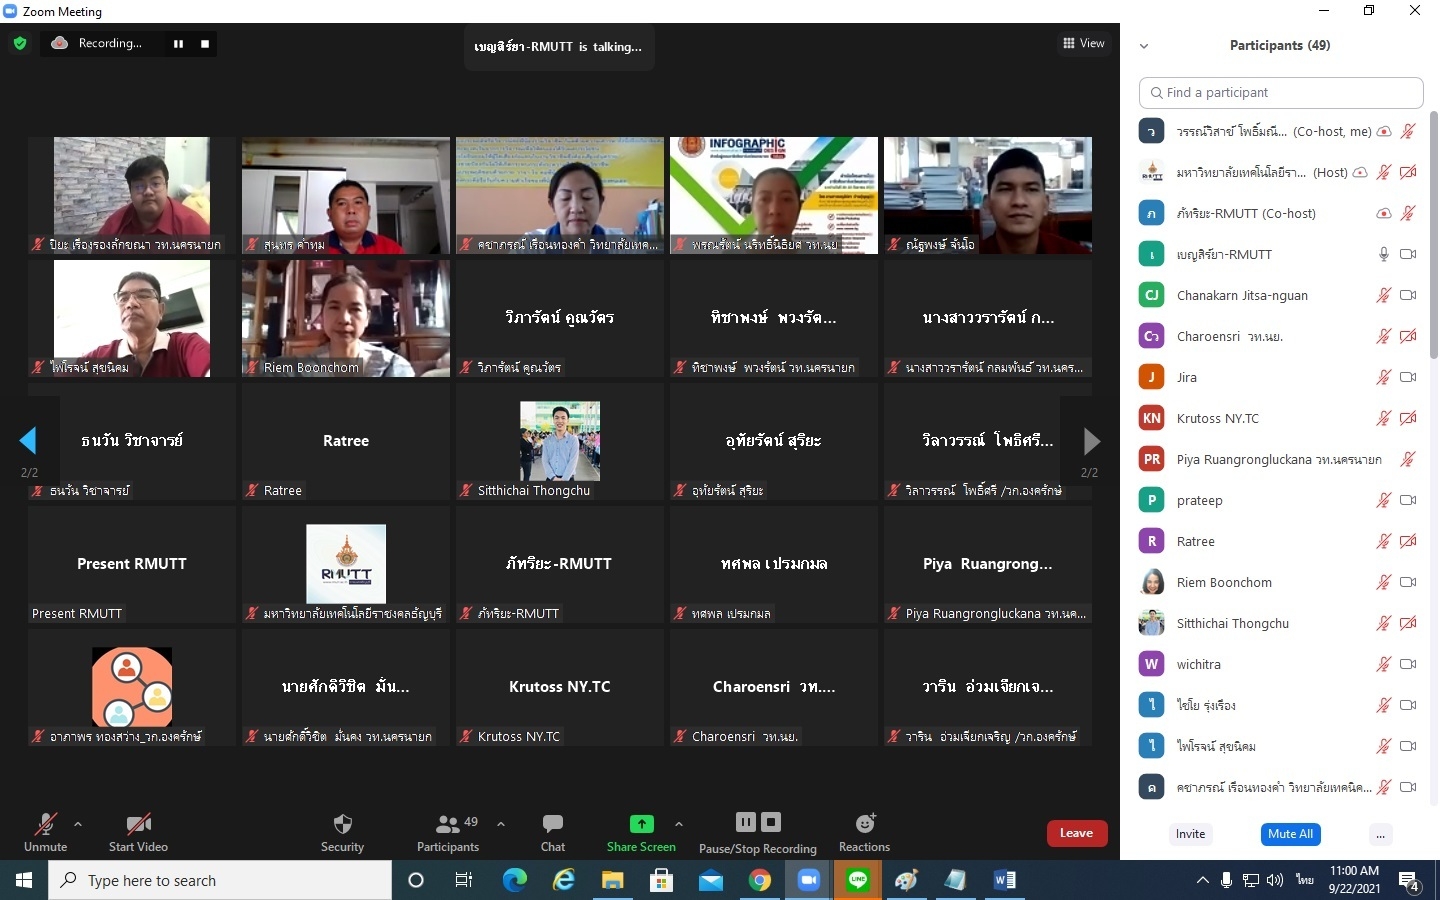The image size is (1440, 900).
Task: Leave the meeting
Action: [1077, 833]
